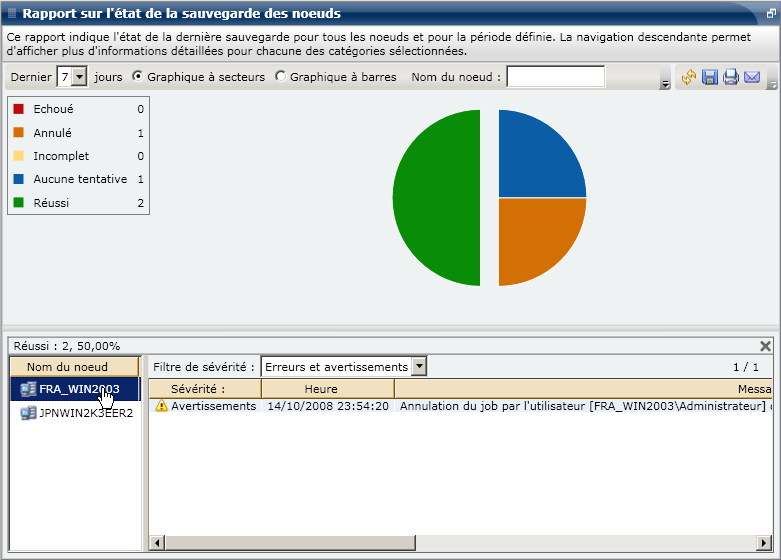Image resolution: width=781 pixels, height=560 pixels.
Task: Click the email report envelope icon
Action: (752, 77)
